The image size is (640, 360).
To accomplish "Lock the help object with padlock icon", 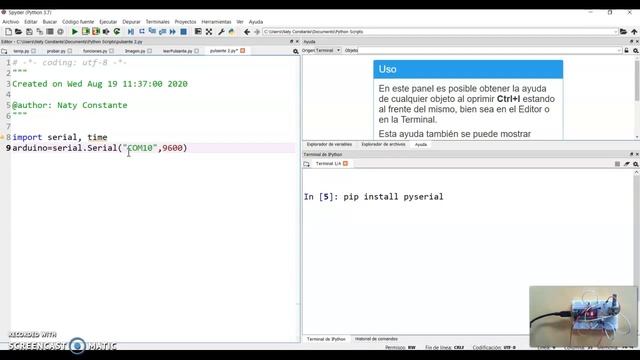I will click(x=627, y=50).
